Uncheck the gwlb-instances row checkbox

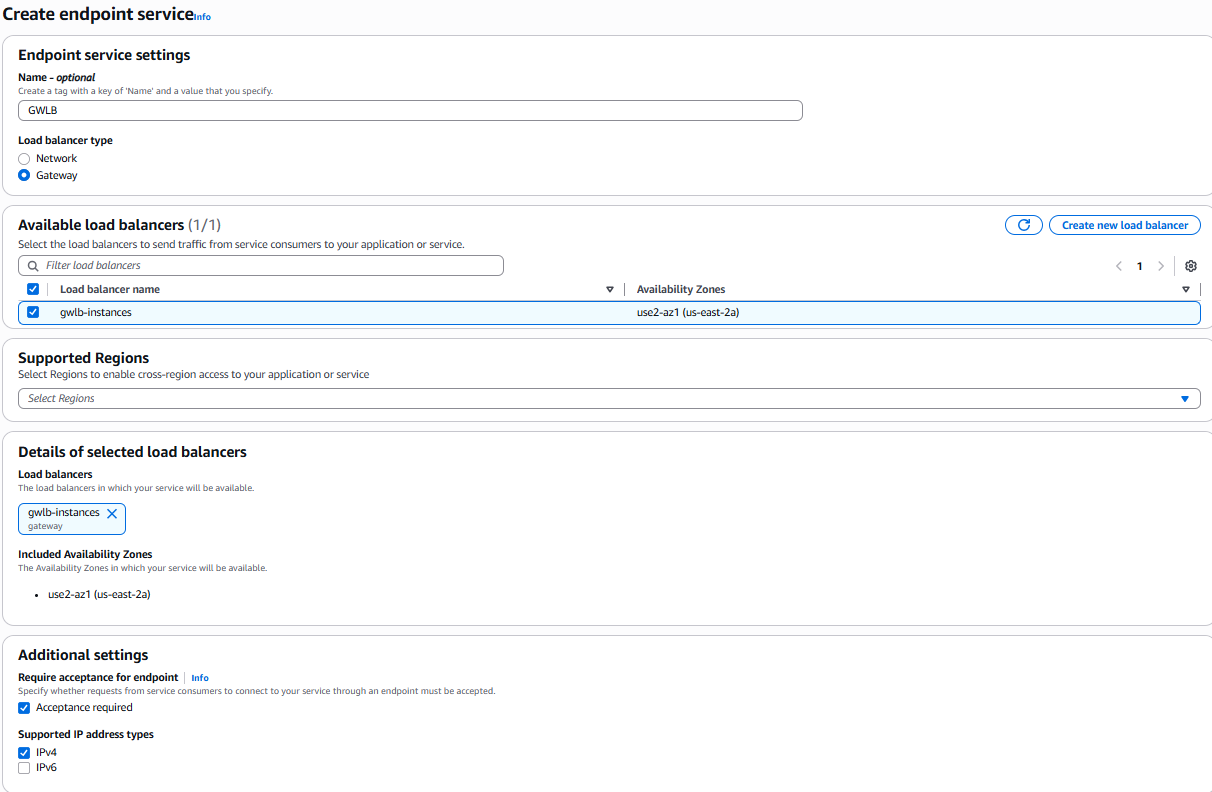click(33, 312)
